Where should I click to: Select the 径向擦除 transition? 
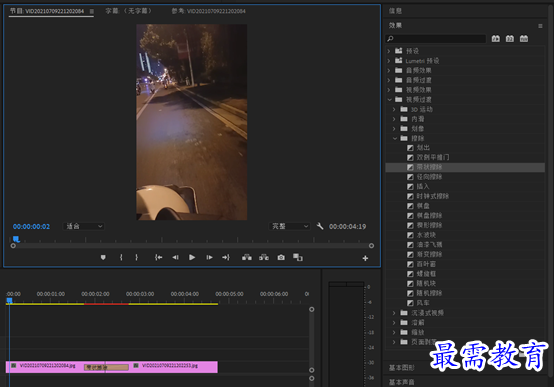429,177
